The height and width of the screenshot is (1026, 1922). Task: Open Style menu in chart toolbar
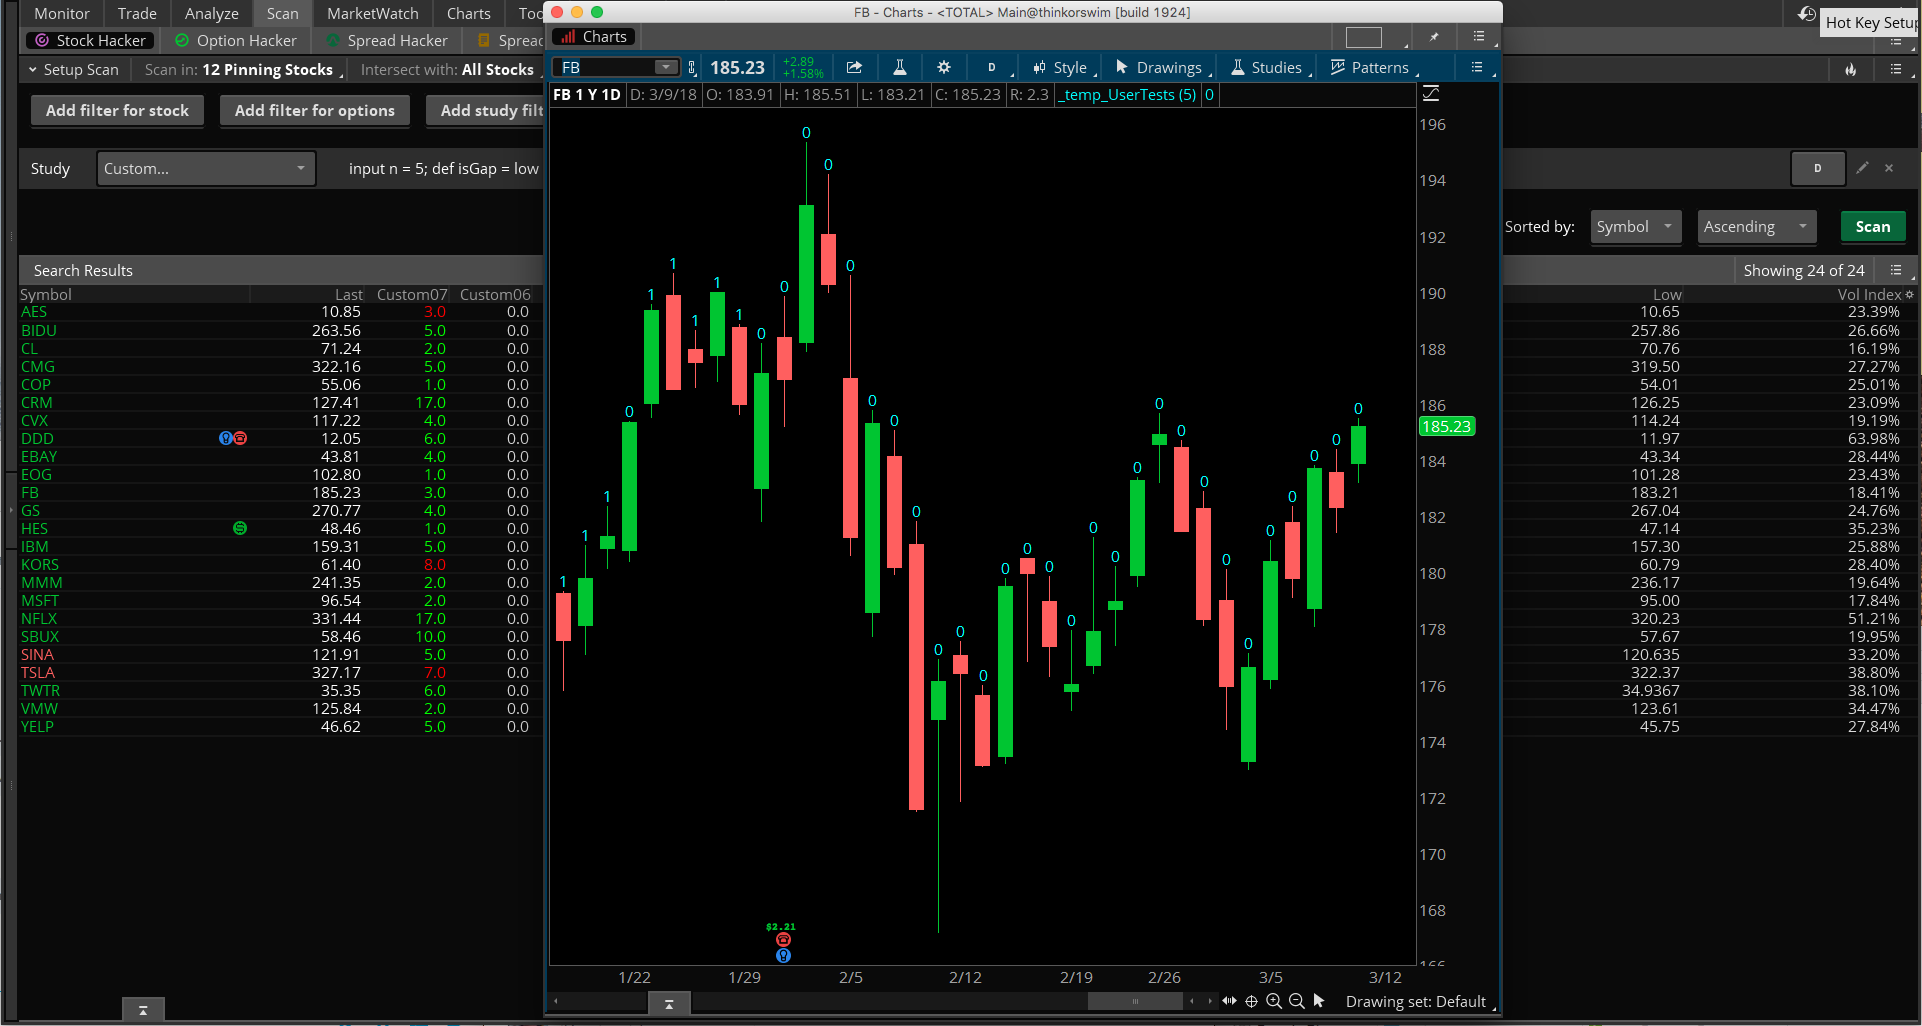(x=1060, y=67)
